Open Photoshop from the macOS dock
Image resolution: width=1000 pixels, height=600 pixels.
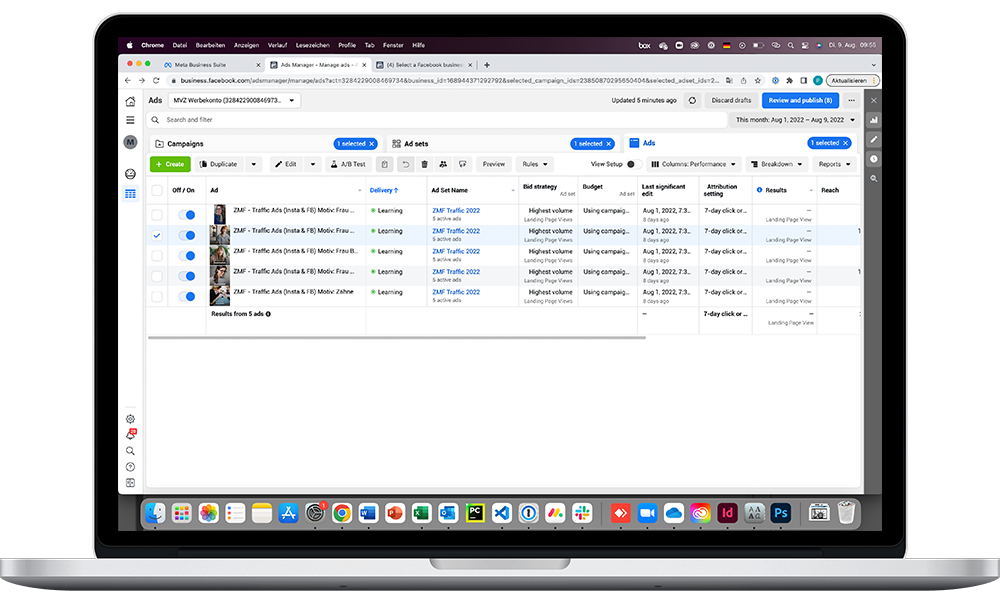(x=782, y=512)
